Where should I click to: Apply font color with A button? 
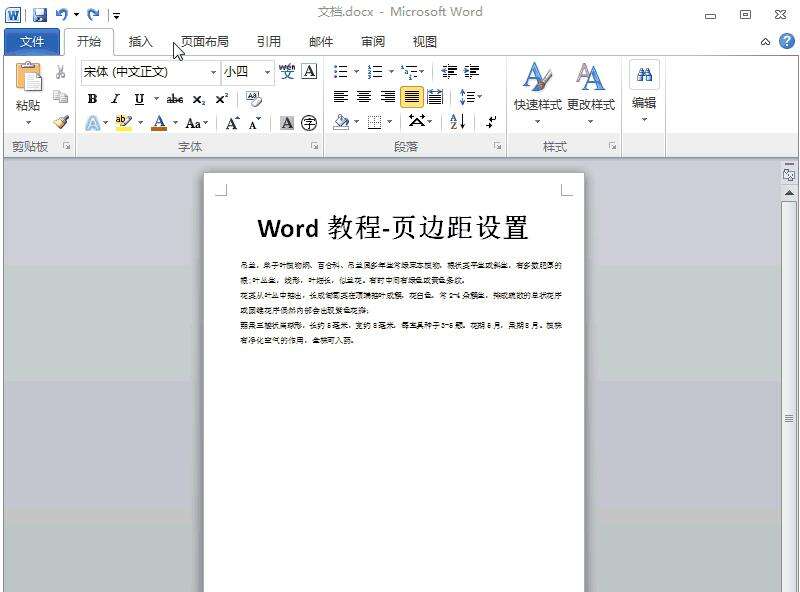point(159,123)
